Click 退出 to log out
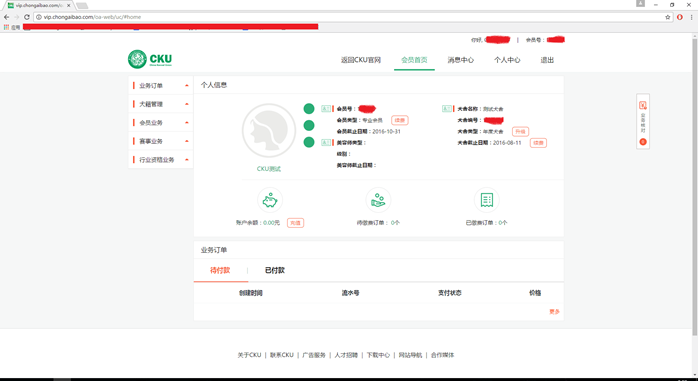The height and width of the screenshot is (381, 698). coord(547,60)
